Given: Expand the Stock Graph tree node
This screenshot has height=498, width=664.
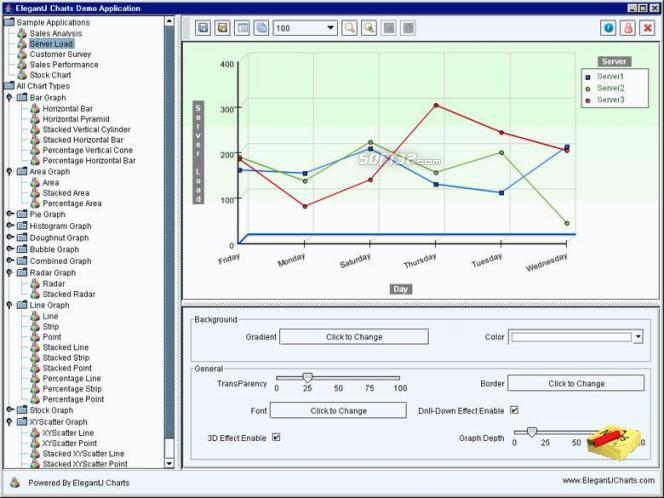Looking at the screenshot, I should tap(10, 410).
